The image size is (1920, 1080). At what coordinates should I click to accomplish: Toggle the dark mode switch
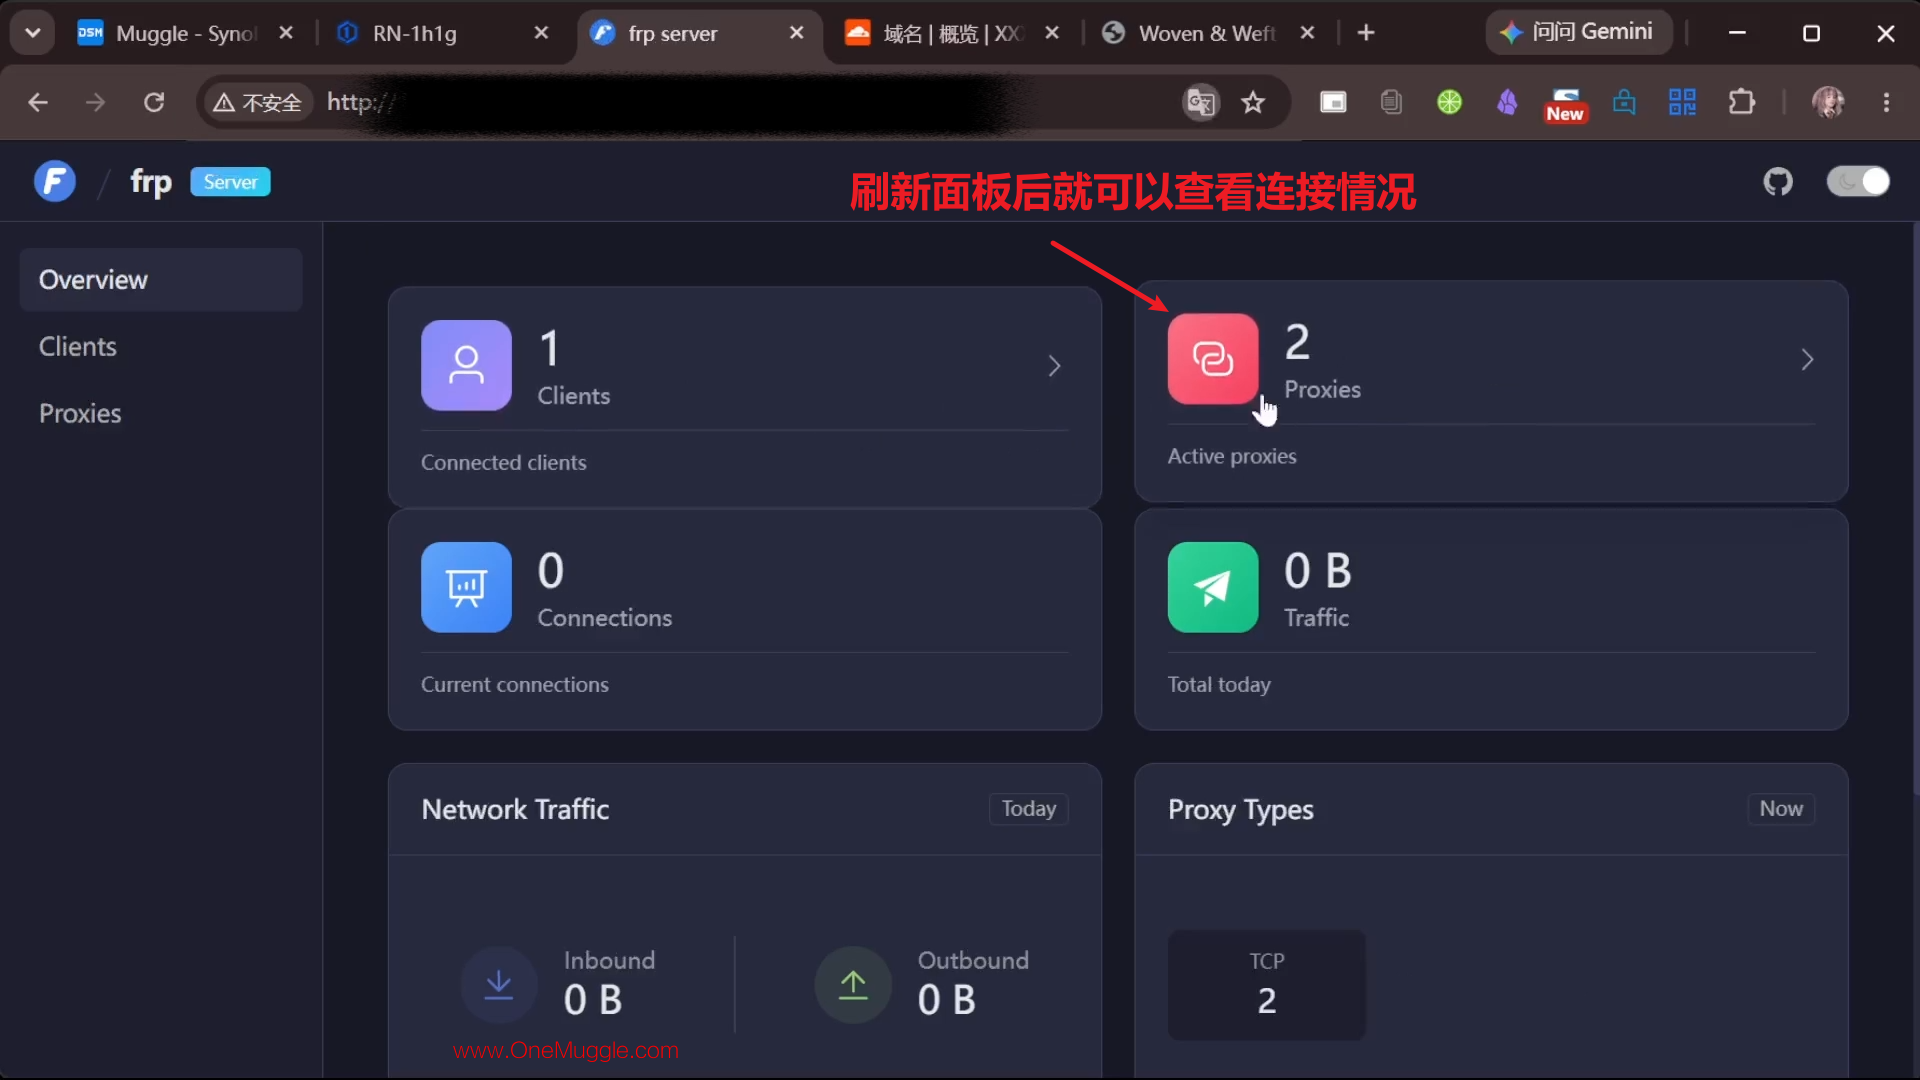tap(1858, 181)
